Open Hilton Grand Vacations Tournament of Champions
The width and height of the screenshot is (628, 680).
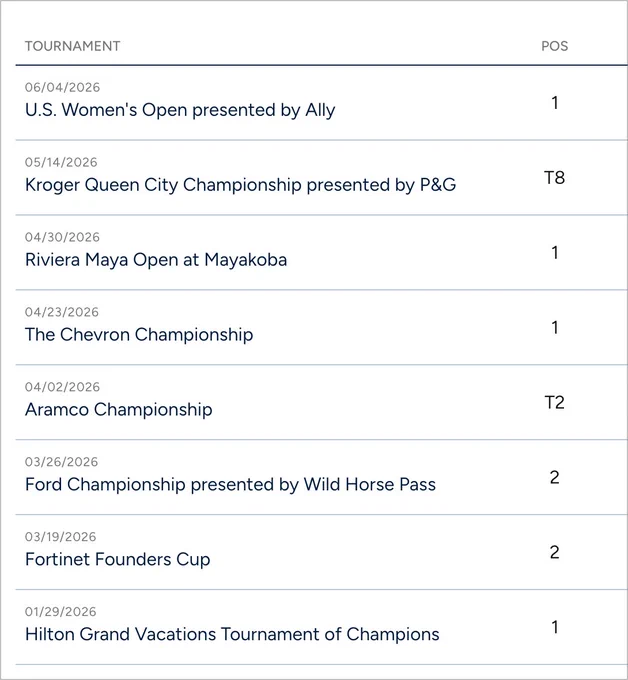[232, 634]
